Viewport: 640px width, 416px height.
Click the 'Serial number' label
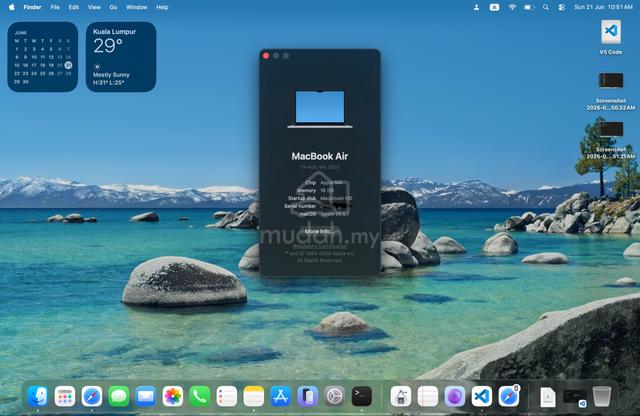pos(300,206)
